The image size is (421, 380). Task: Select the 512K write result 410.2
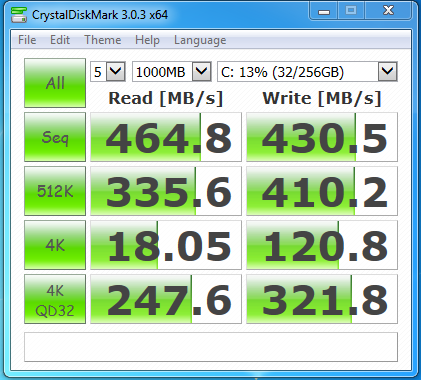click(322, 191)
